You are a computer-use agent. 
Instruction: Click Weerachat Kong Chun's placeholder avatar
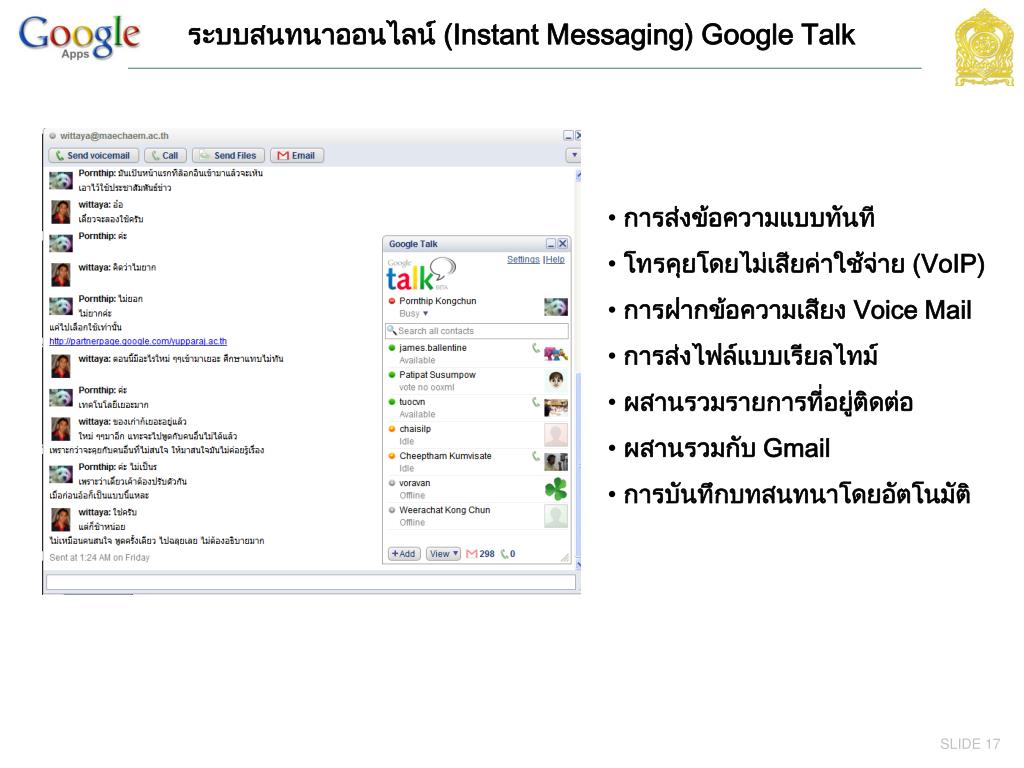click(556, 516)
